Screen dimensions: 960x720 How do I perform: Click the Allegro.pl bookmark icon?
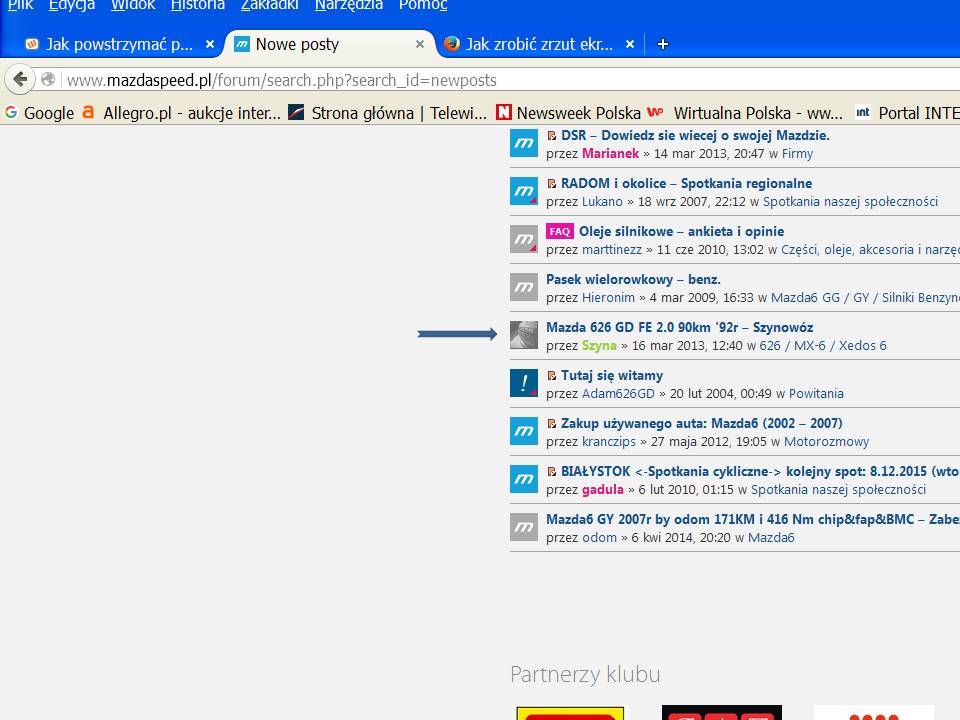coord(89,113)
